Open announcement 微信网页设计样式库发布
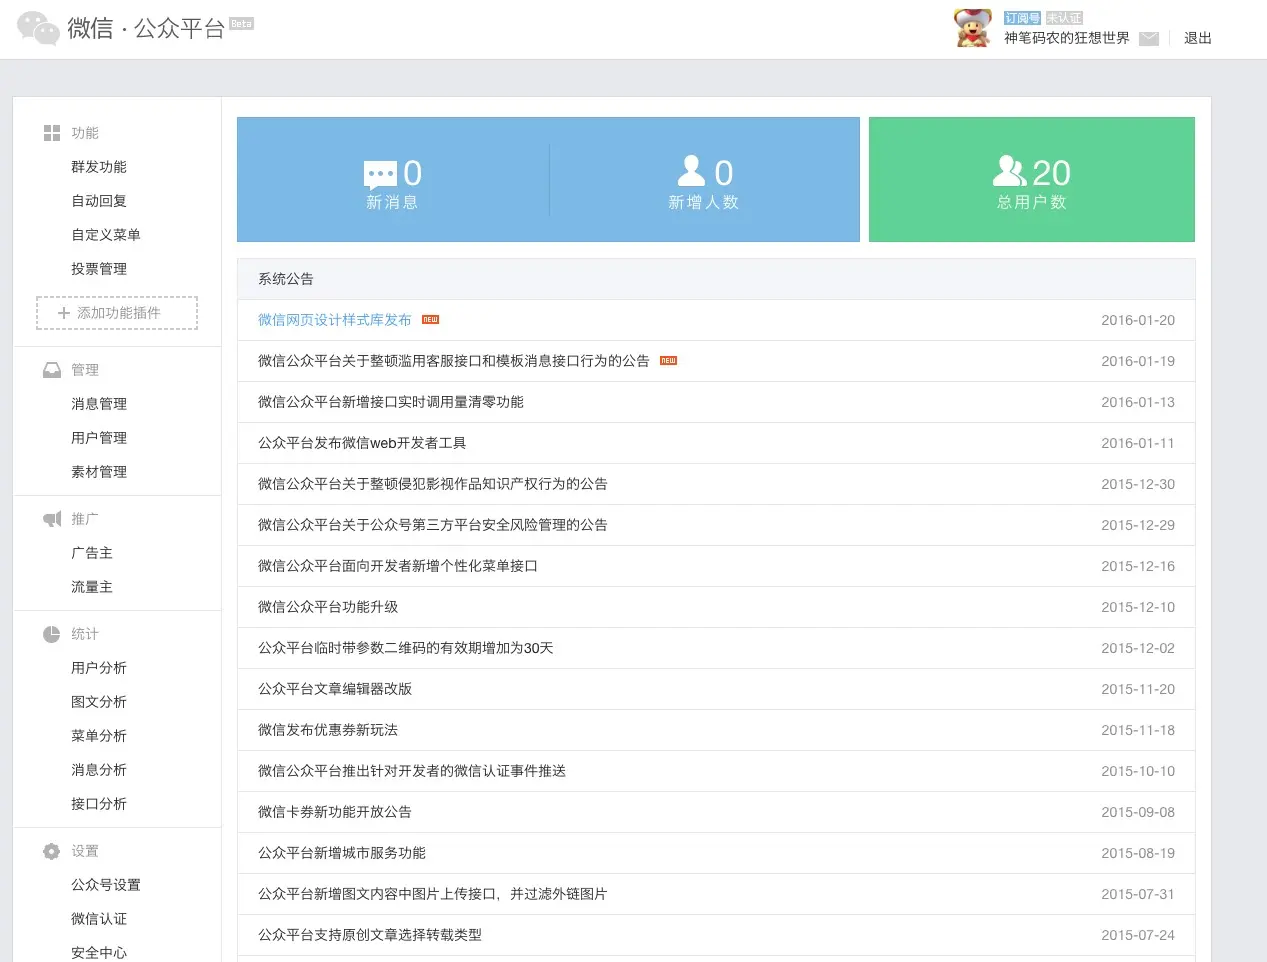Viewport: 1267px width, 962px height. click(x=335, y=320)
